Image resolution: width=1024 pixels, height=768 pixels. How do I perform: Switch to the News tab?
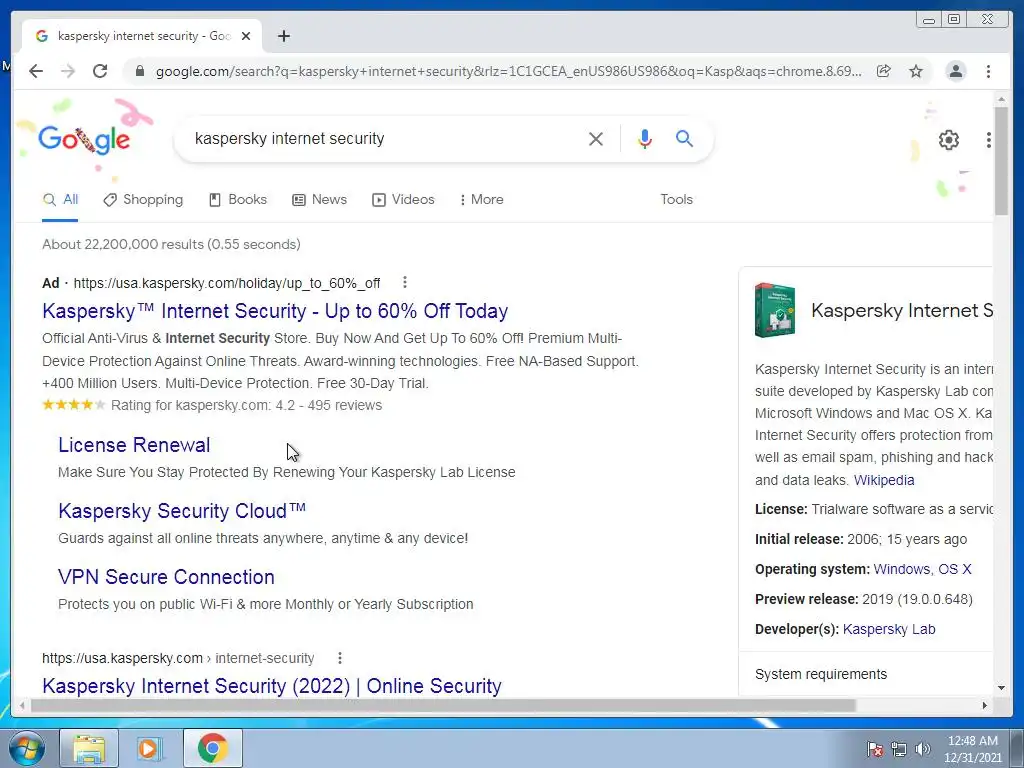pyautogui.click(x=319, y=199)
